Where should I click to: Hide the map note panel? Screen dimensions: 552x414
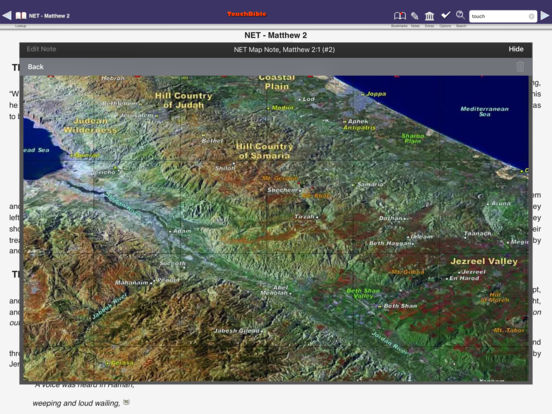[x=516, y=49]
